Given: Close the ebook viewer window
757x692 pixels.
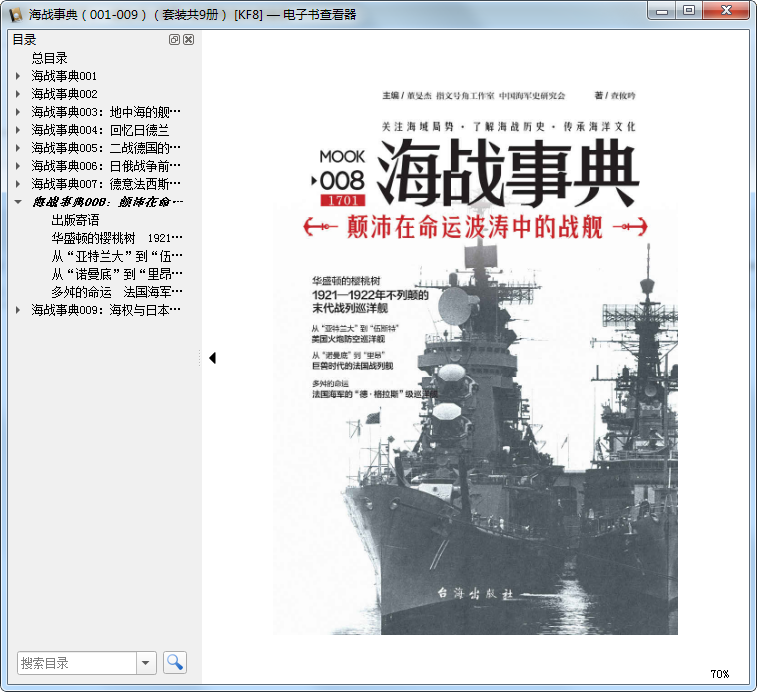Looking at the screenshot, I should click(x=726, y=11).
